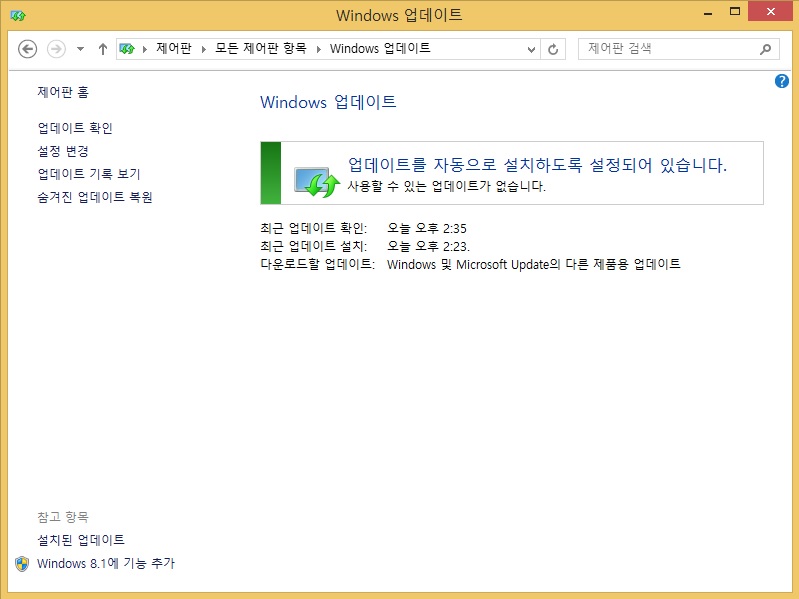The width and height of the screenshot is (799, 599).
Task: Open 업데이트 기록 보기 link
Action: pos(89,174)
